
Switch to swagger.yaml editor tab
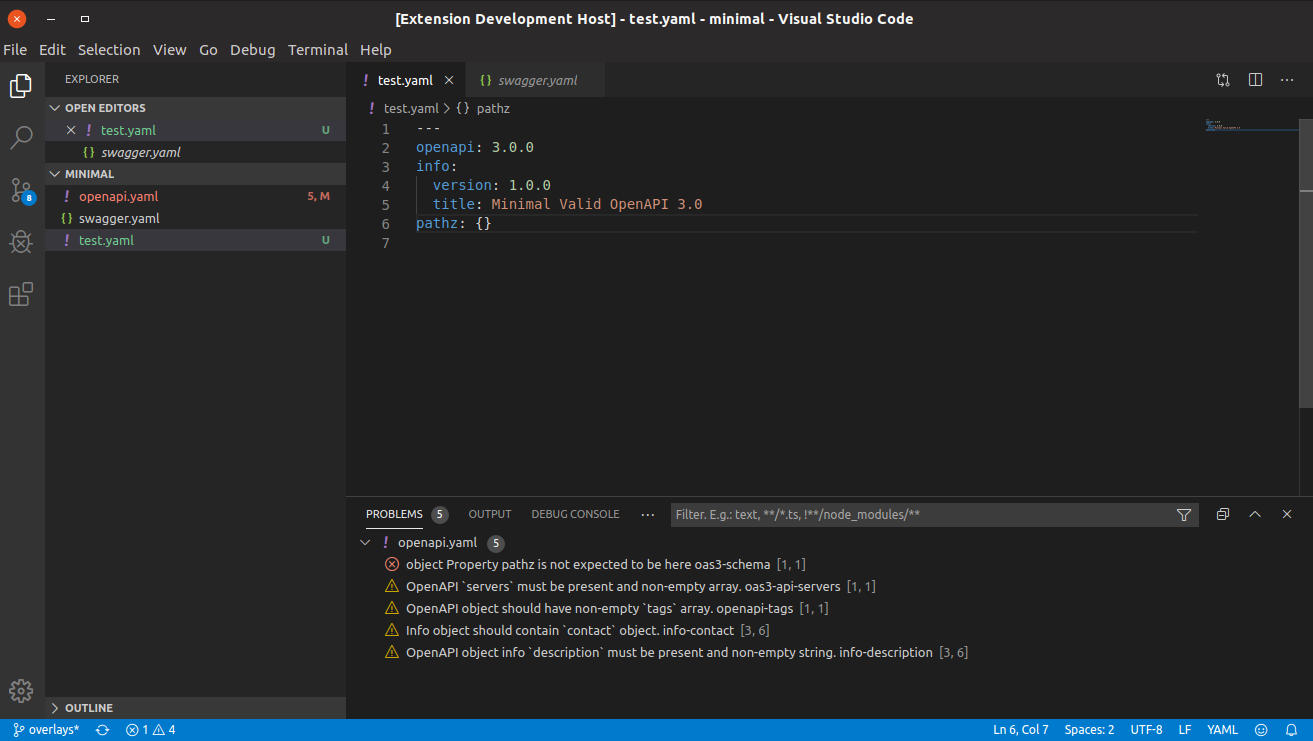[x=535, y=80]
